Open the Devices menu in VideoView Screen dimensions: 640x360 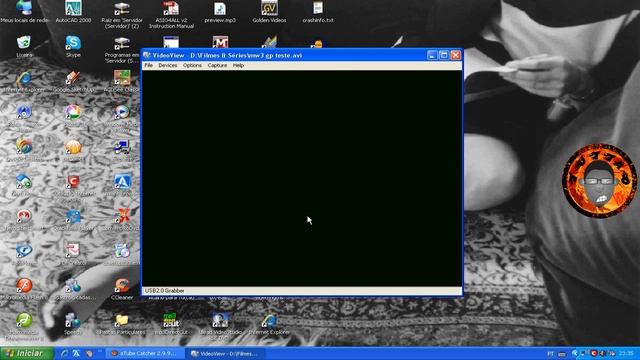(168, 65)
